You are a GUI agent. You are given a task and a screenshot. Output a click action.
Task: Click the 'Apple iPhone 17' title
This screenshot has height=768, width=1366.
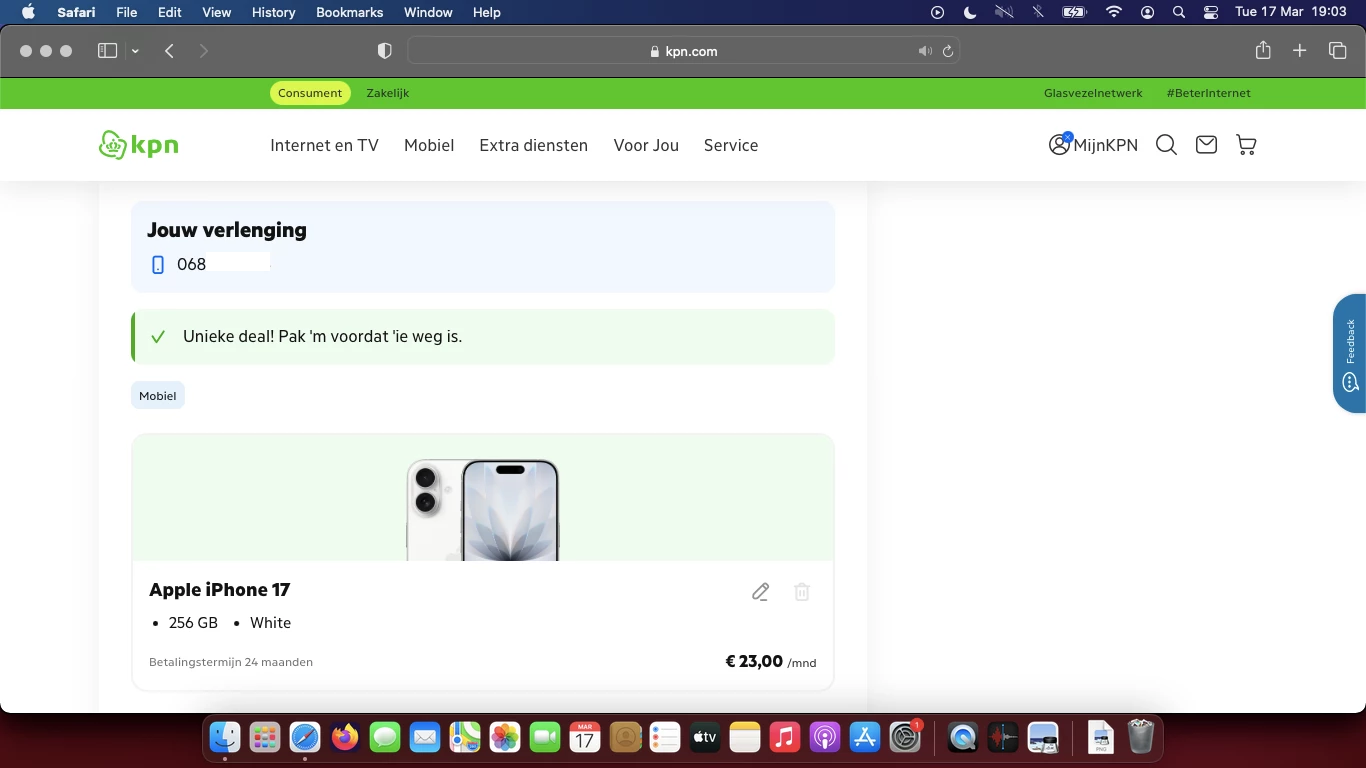point(220,590)
